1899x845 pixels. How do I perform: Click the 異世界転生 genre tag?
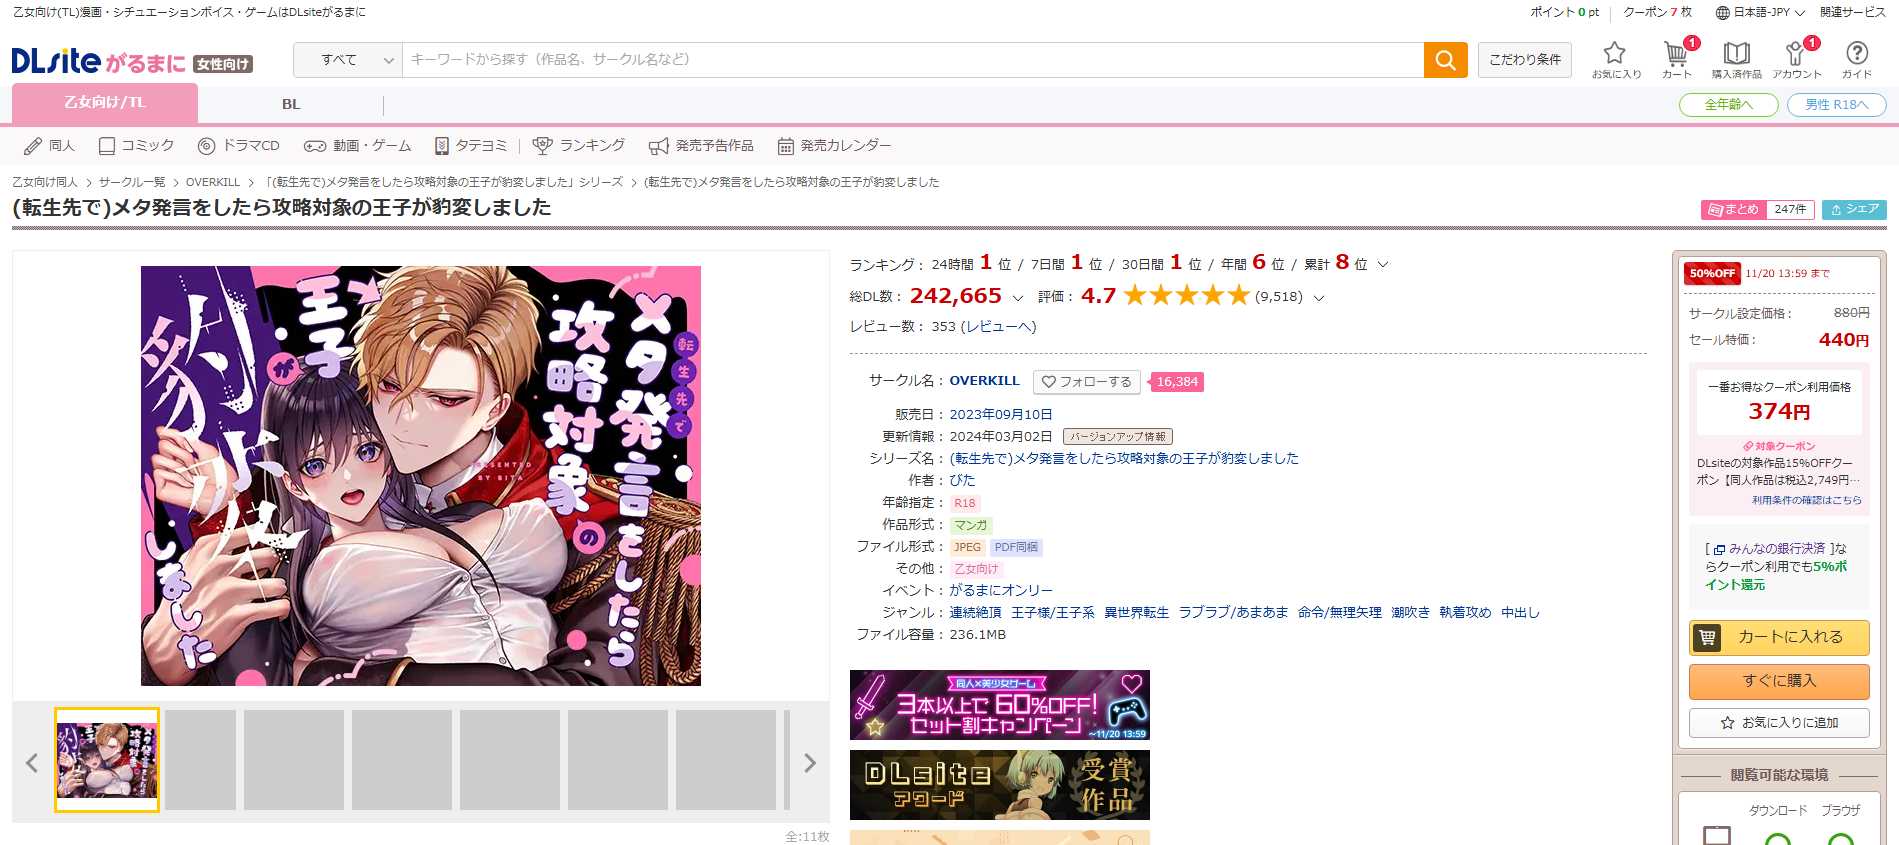coord(1136,613)
